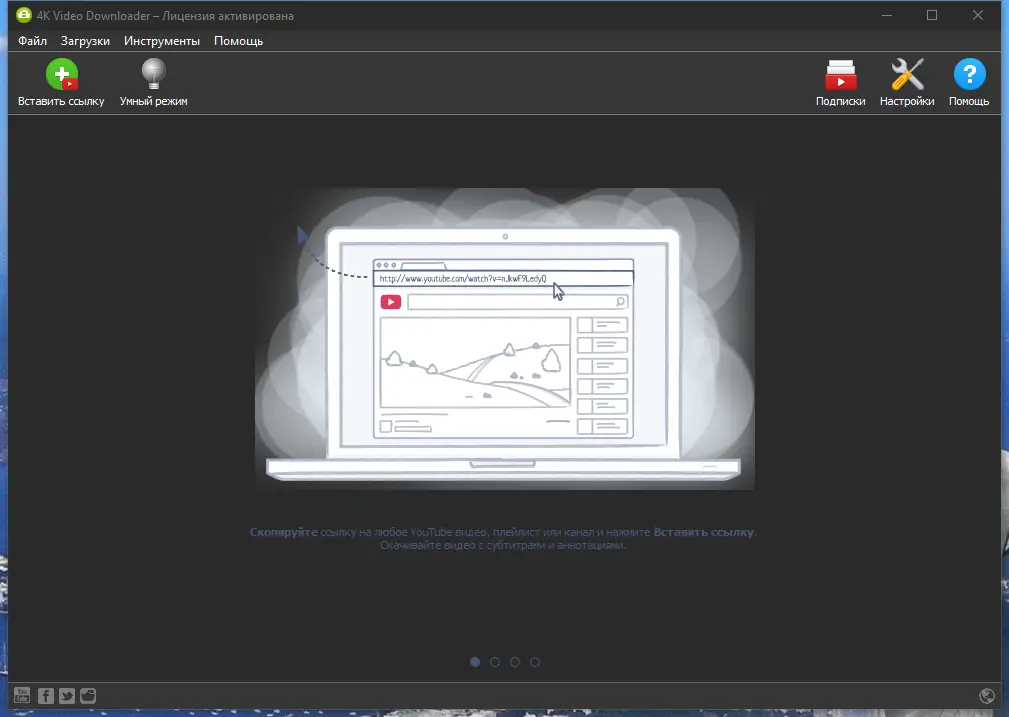1009x717 pixels.
Task: Click the bold 'Вставить ссылку' hint text below illustration
Action: tap(703, 532)
